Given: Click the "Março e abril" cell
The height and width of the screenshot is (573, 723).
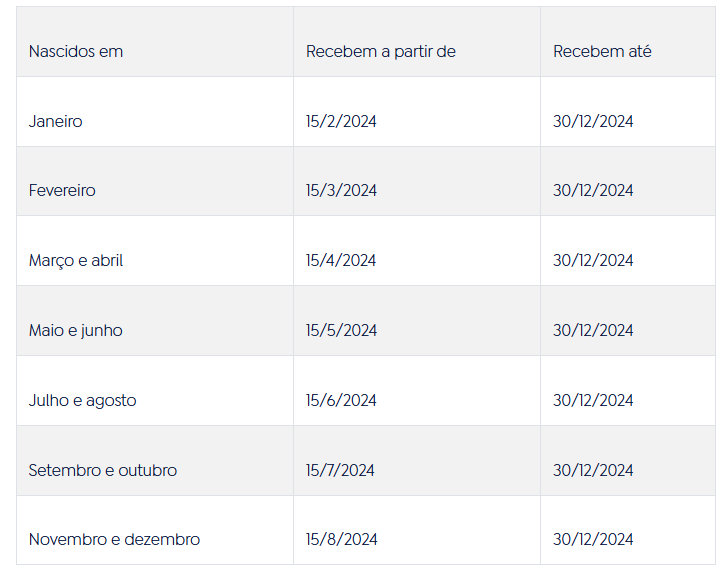Looking at the screenshot, I should 76,260.
